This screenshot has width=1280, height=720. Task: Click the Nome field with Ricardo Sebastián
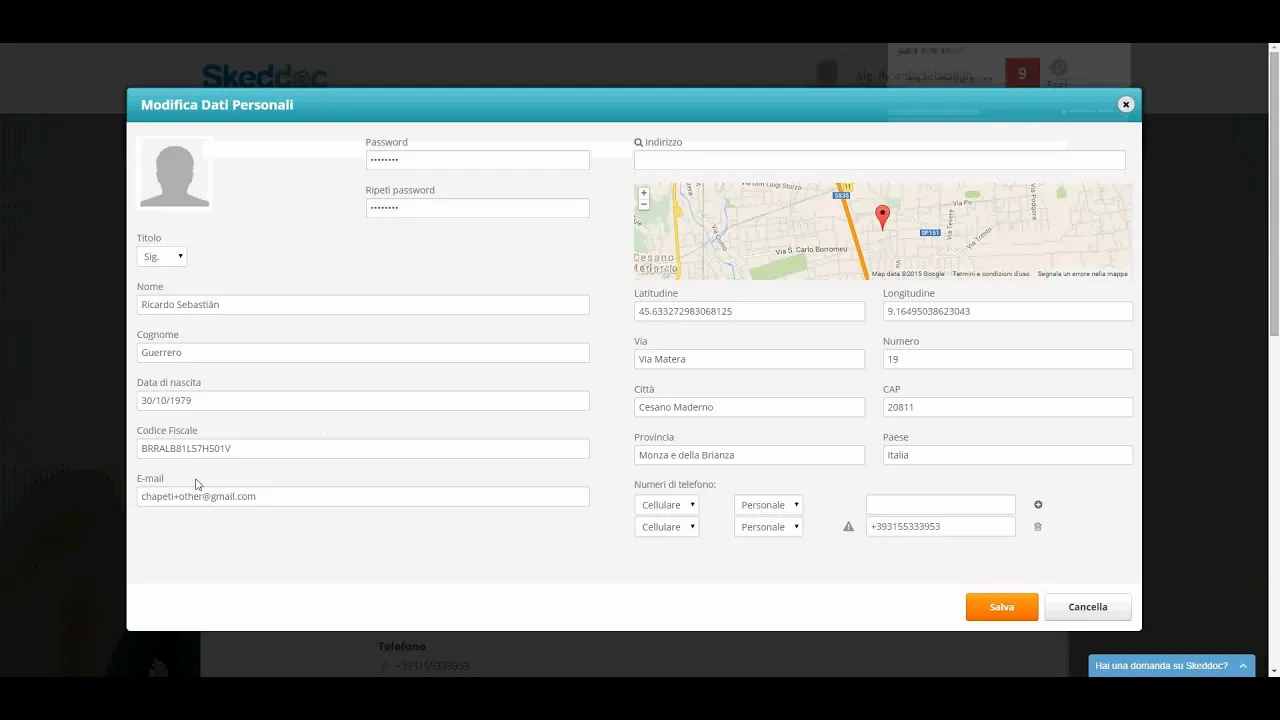point(363,304)
